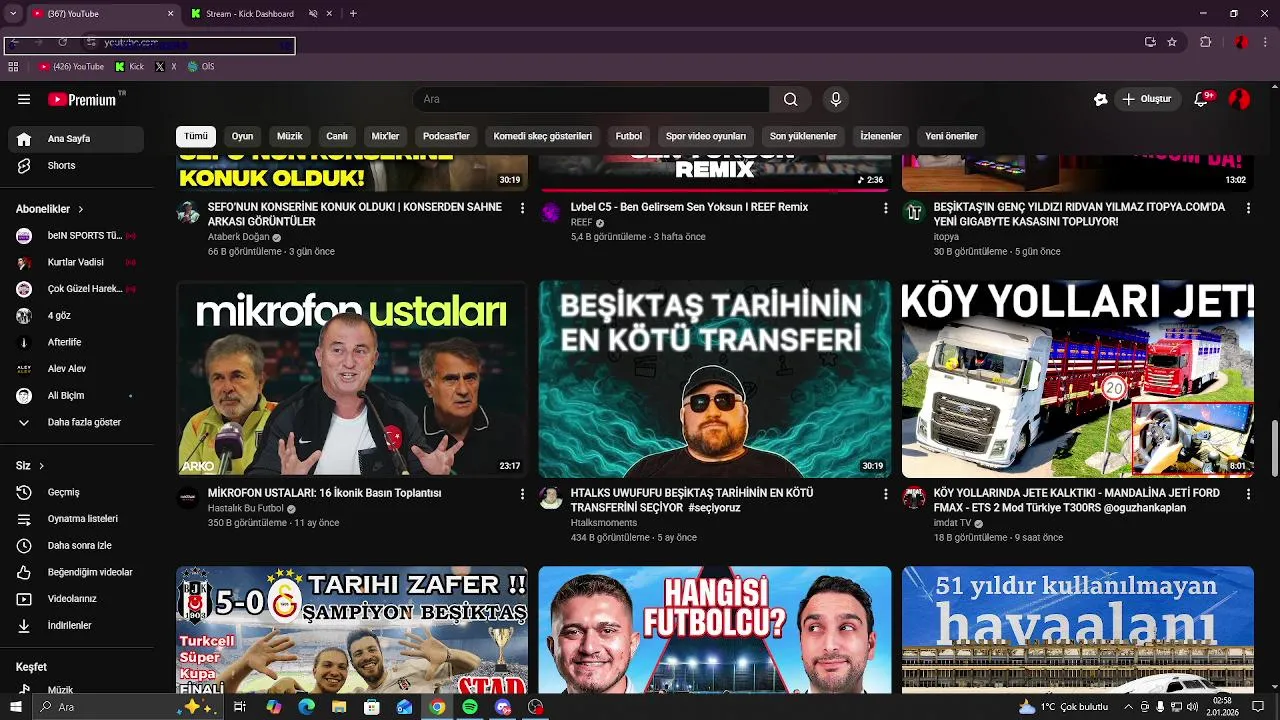Expand the Siz section
This screenshot has width=1280, height=720.
pos(30,466)
